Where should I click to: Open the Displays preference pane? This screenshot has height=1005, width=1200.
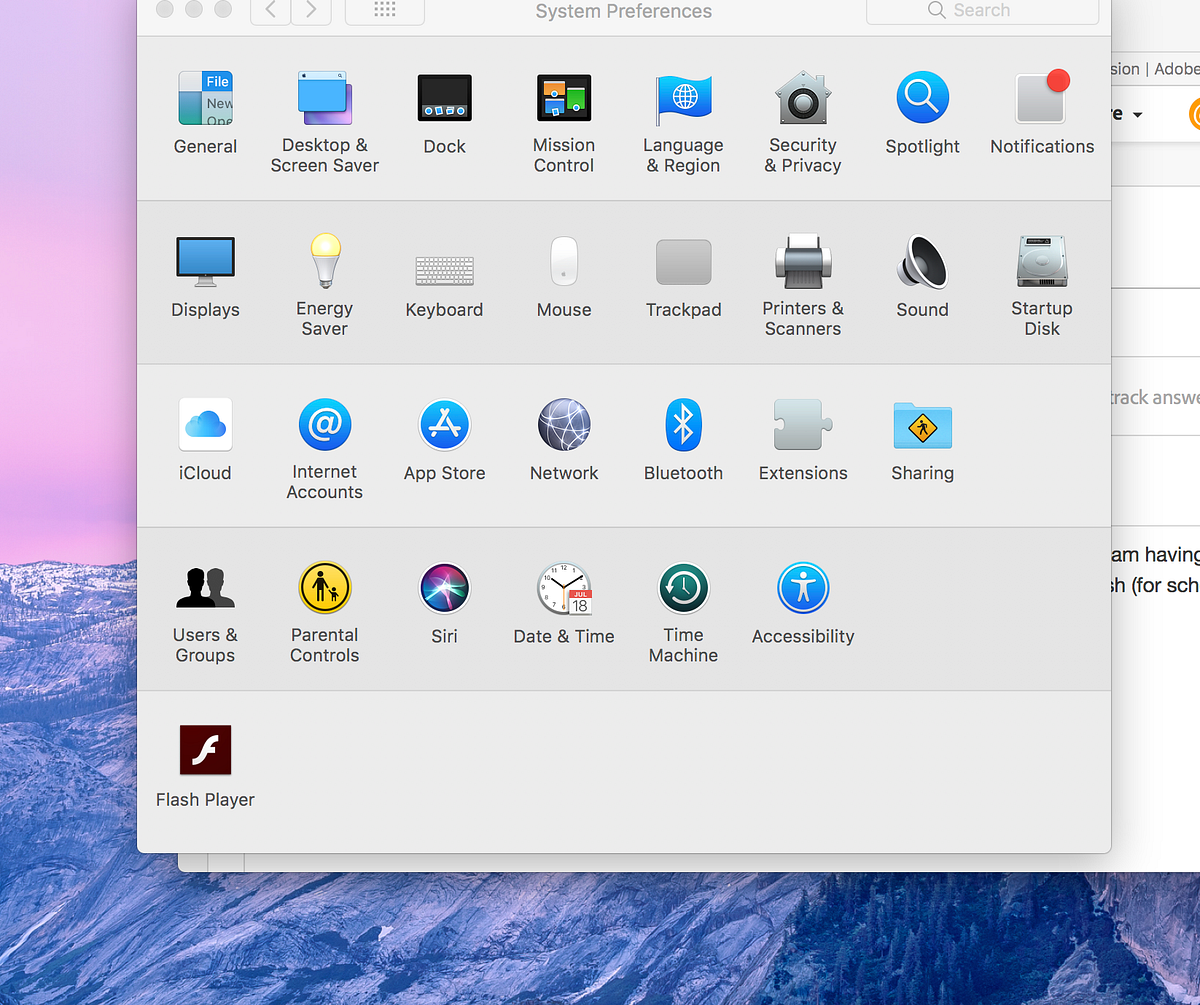point(205,261)
